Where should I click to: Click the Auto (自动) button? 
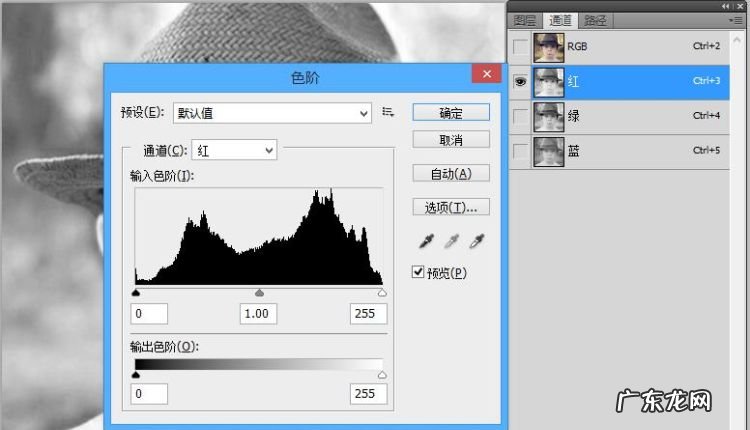pos(450,173)
